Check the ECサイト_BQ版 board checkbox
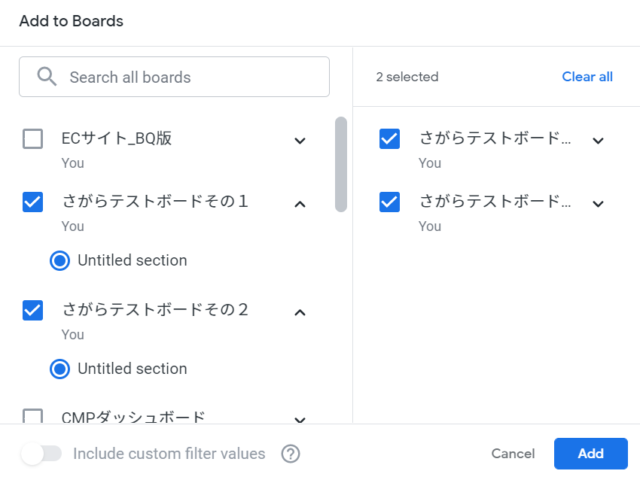The height and width of the screenshot is (477, 640). point(33,139)
